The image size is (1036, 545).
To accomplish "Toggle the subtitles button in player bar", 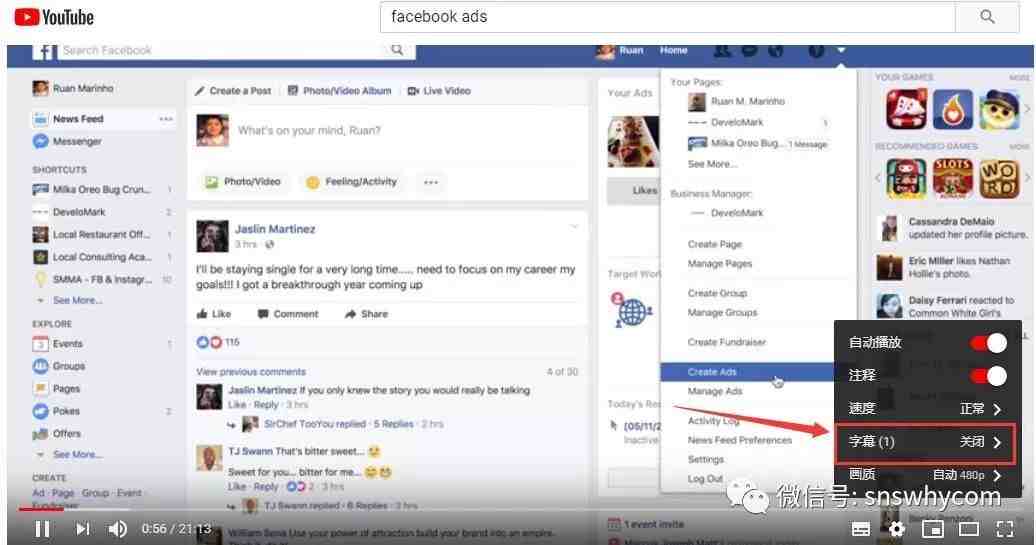I will [861, 528].
